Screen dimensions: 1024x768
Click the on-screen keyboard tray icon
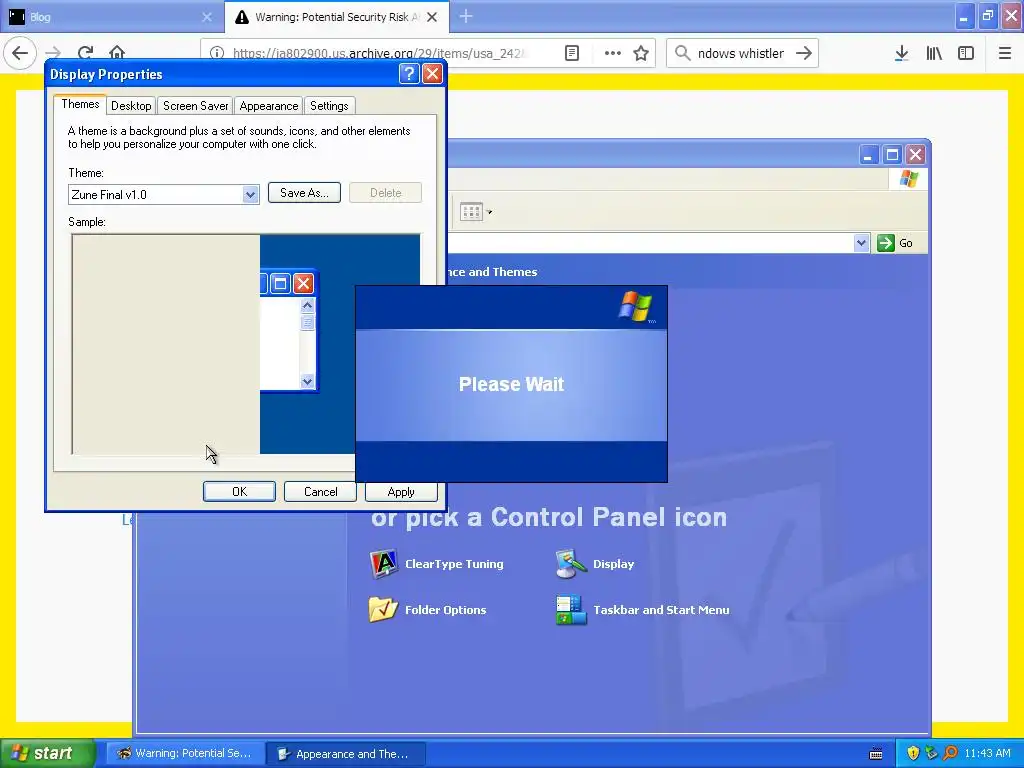pyautogui.click(x=876, y=754)
